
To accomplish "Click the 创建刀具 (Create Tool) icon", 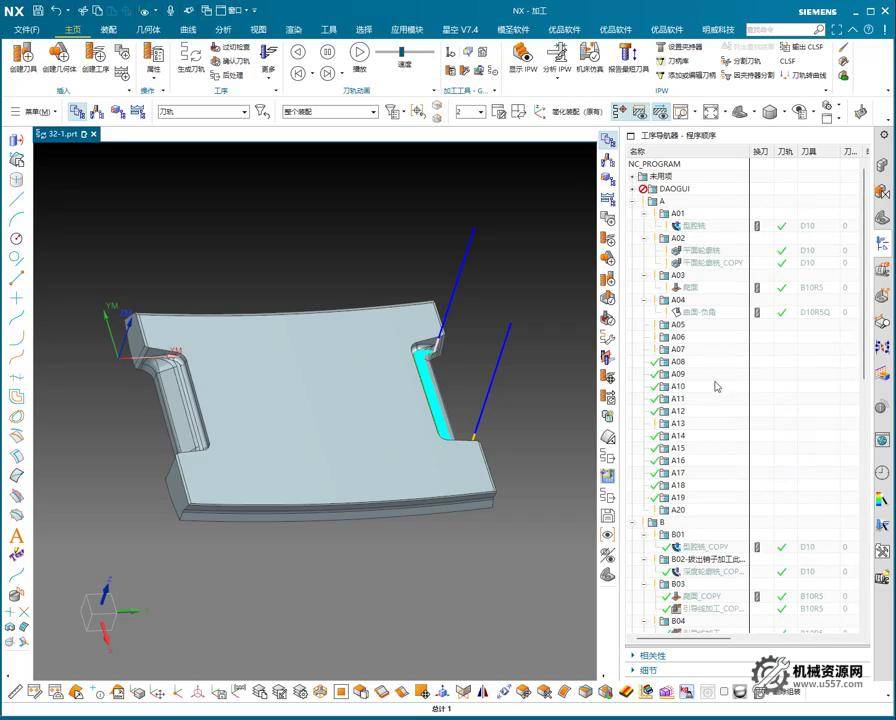I will pyautogui.click(x=22, y=54).
